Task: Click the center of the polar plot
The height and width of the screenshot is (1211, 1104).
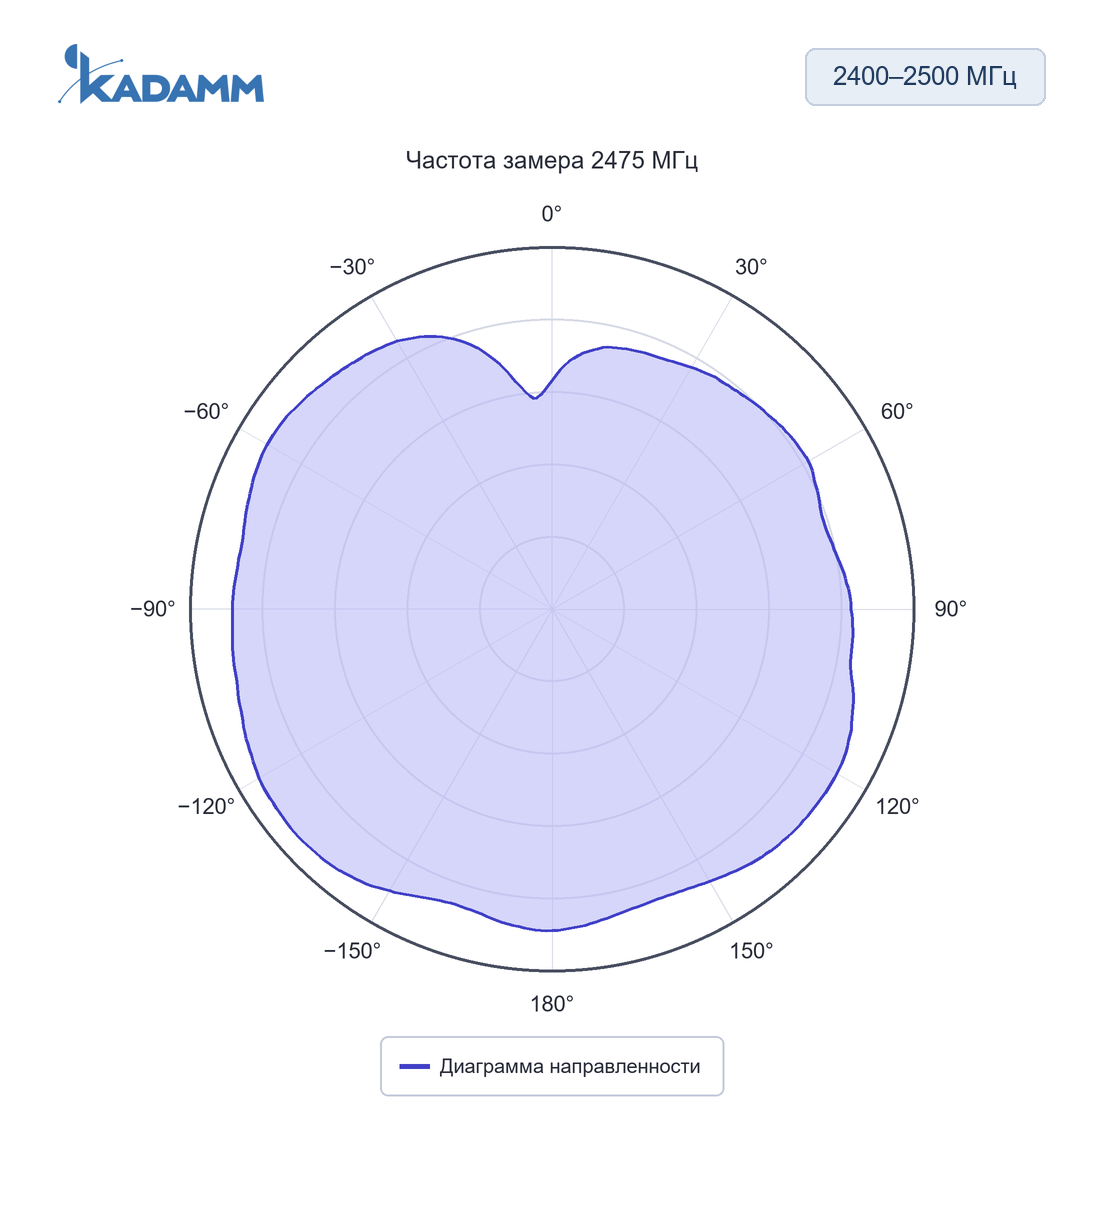Action: [552, 609]
